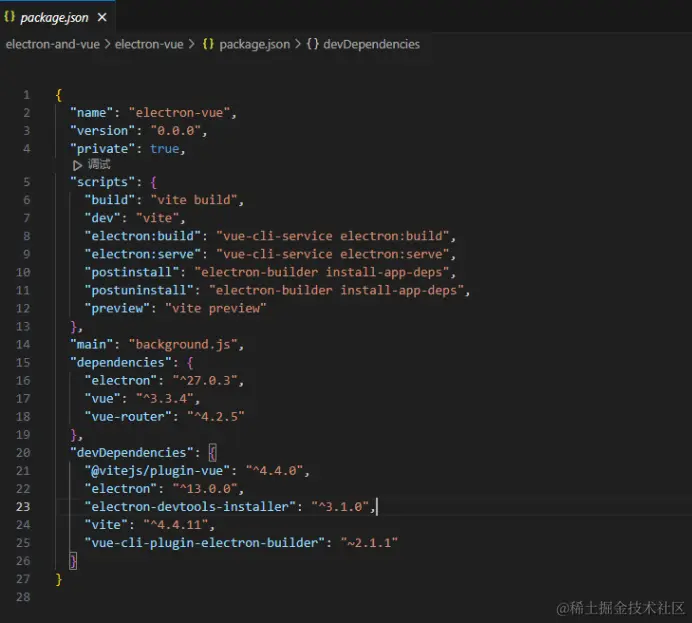This screenshot has width=692, height=623.
Task: Click the "postinstall" script key
Action: (x=132, y=272)
